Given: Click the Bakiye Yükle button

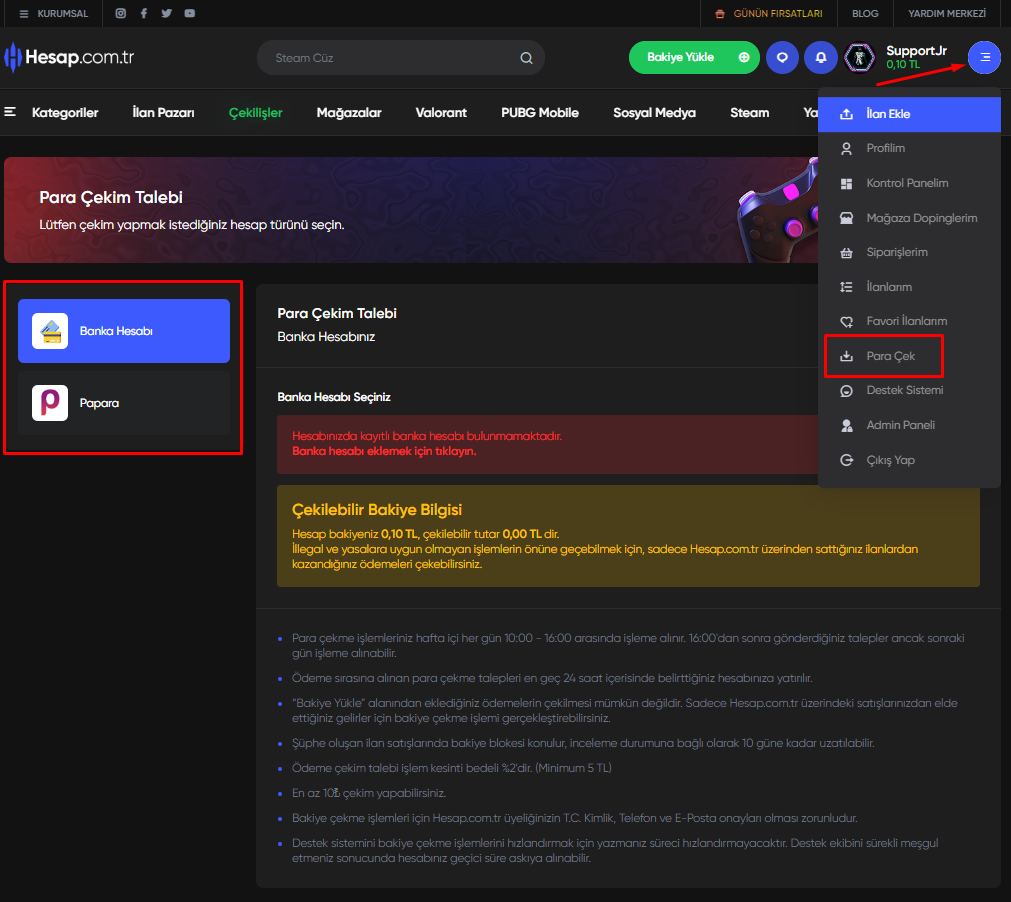Looking at the screenshot, I should 694,57.
